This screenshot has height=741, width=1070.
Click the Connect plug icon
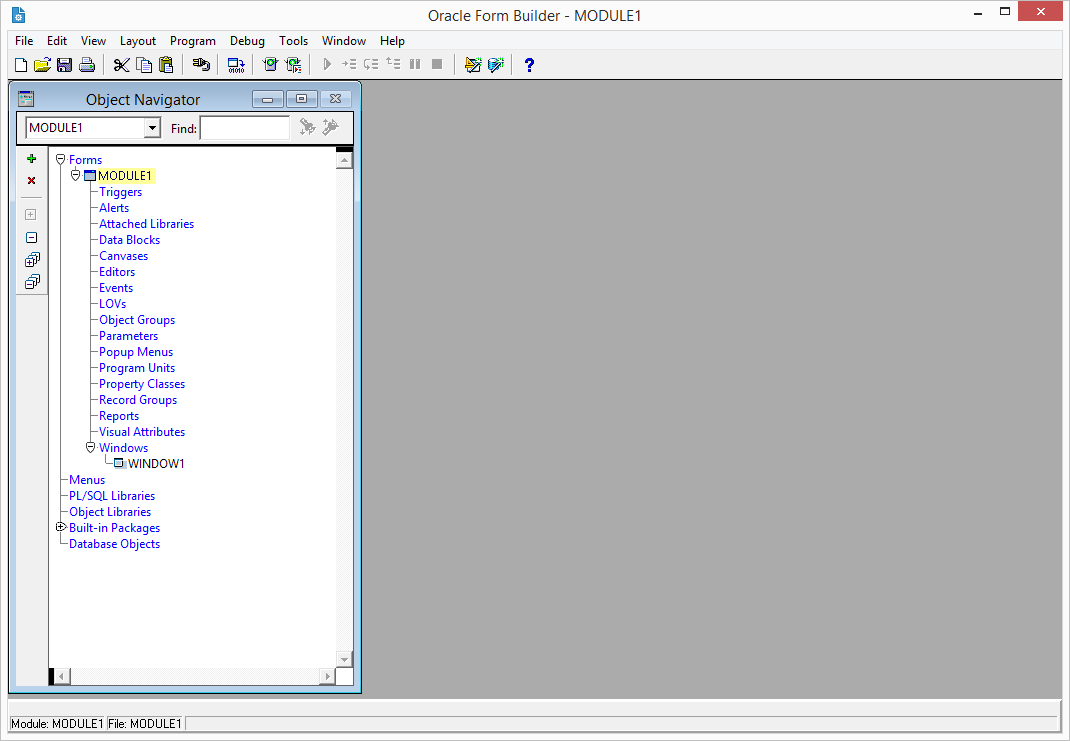pos(201,65)
